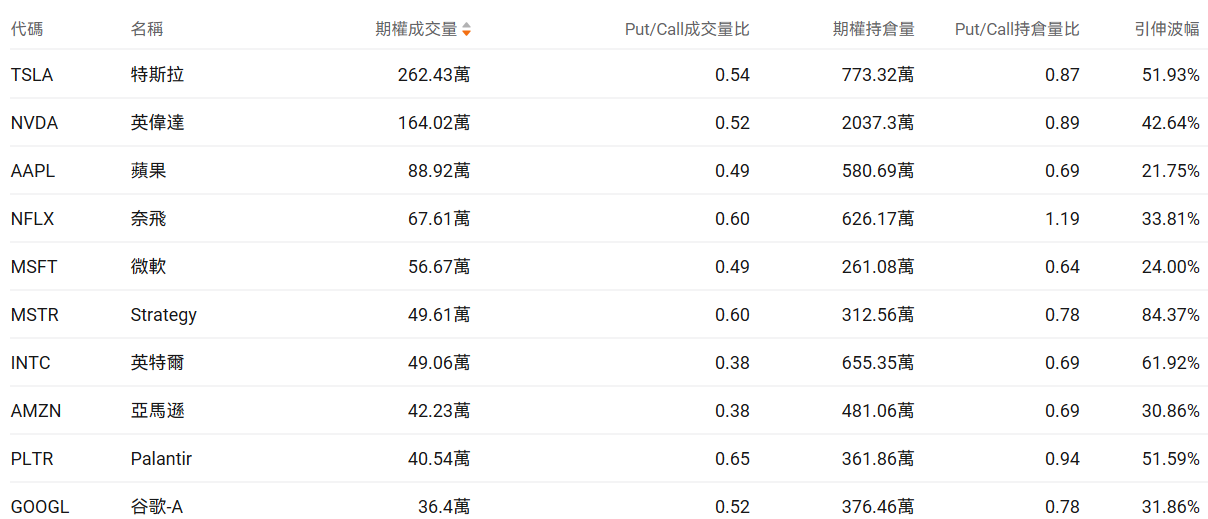
Task: Click the Strategy company name
Action: pyautogui.click(x=164, y=315)
